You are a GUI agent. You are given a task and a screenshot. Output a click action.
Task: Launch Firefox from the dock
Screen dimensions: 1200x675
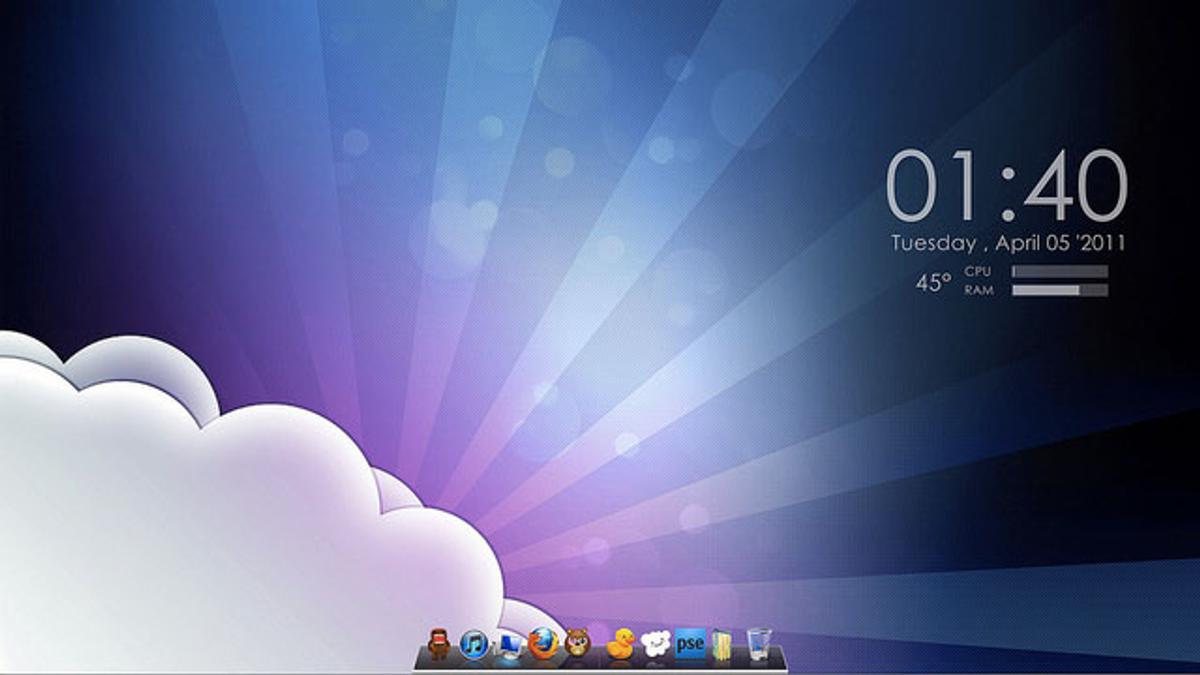point(543,644)
